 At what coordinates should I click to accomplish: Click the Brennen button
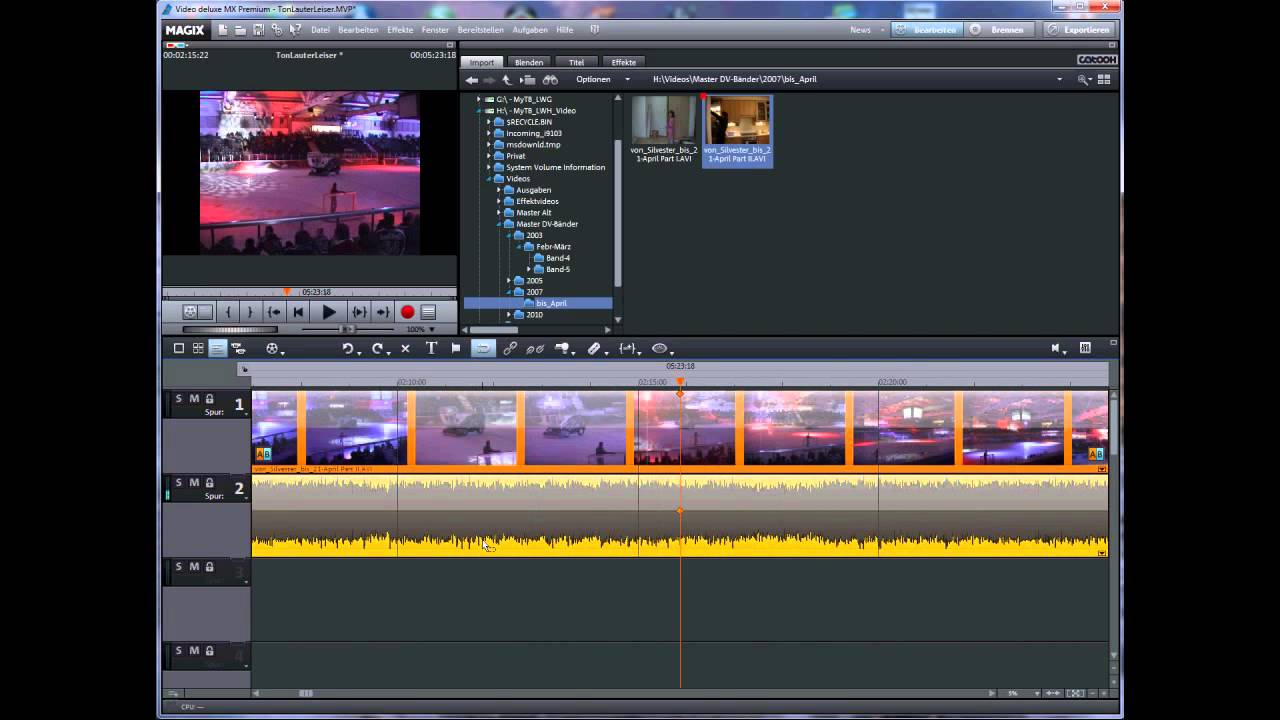tap(998, 30)
